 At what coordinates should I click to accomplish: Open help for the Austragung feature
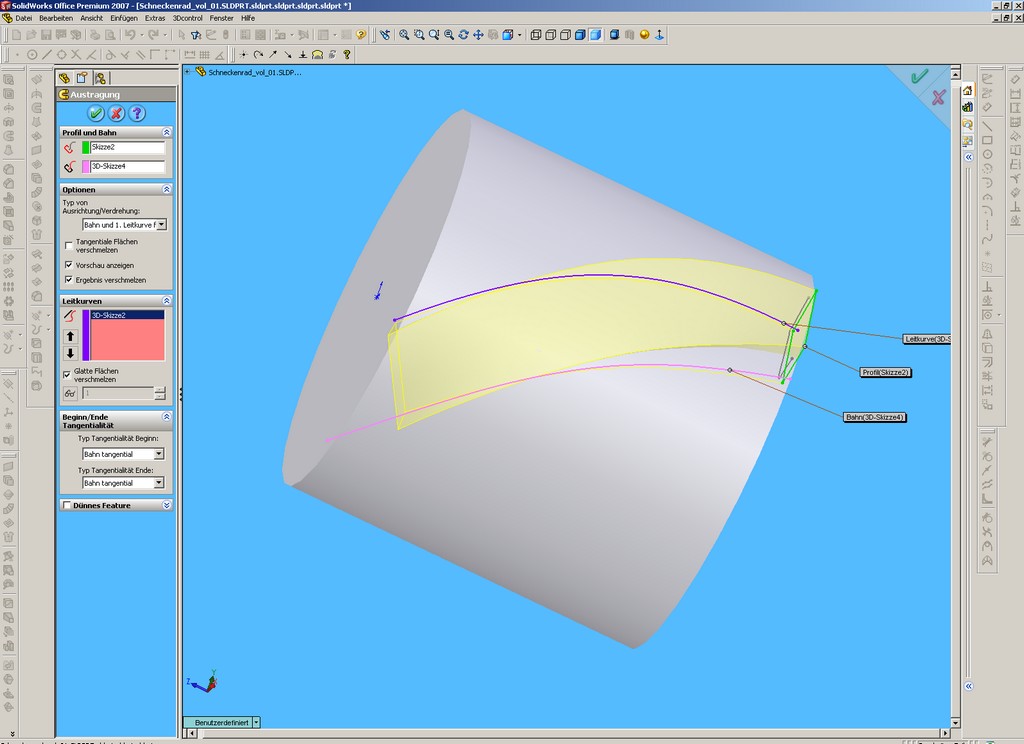point(138,114)
